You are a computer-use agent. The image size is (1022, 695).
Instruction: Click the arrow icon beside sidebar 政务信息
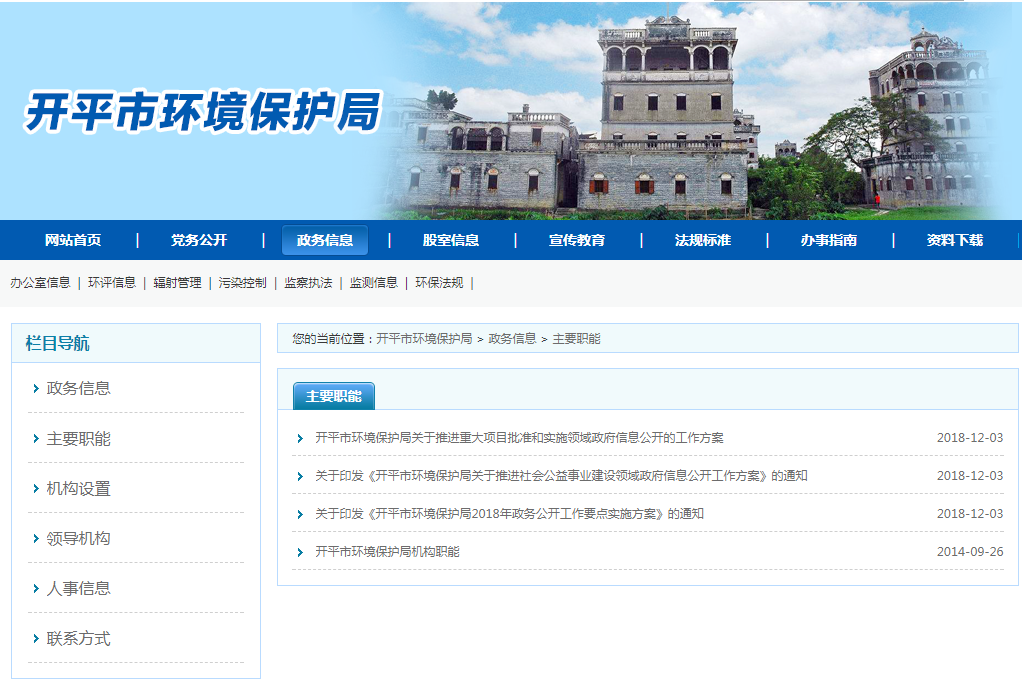point(36,389)
